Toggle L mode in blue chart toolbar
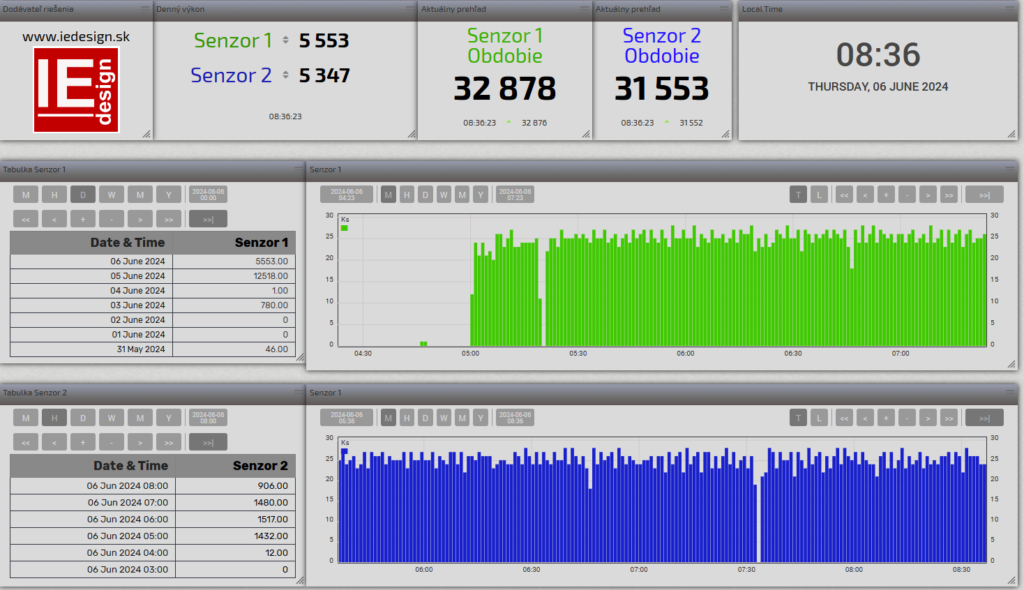1024x590 pixels. pyautogui.click(x=819, y=418)
